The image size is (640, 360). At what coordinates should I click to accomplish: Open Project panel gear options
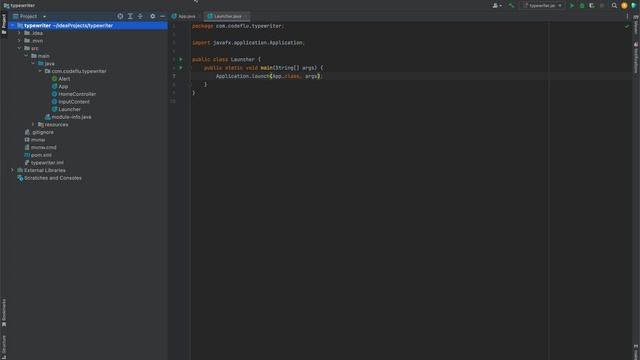[x=153, y=16]
